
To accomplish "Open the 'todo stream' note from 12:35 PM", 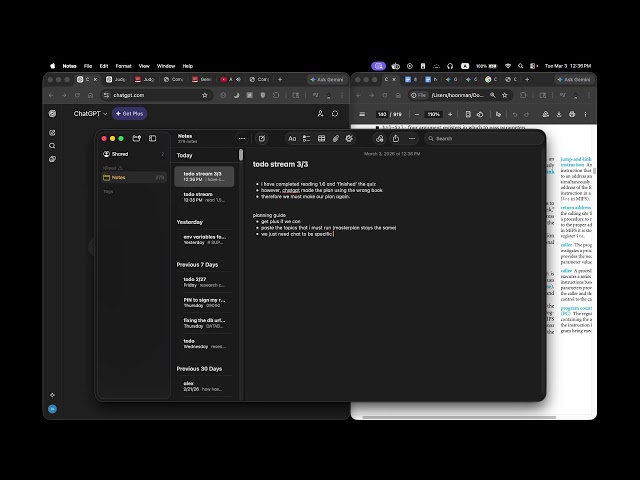I will pyautogui.click(x=204, y=197).
